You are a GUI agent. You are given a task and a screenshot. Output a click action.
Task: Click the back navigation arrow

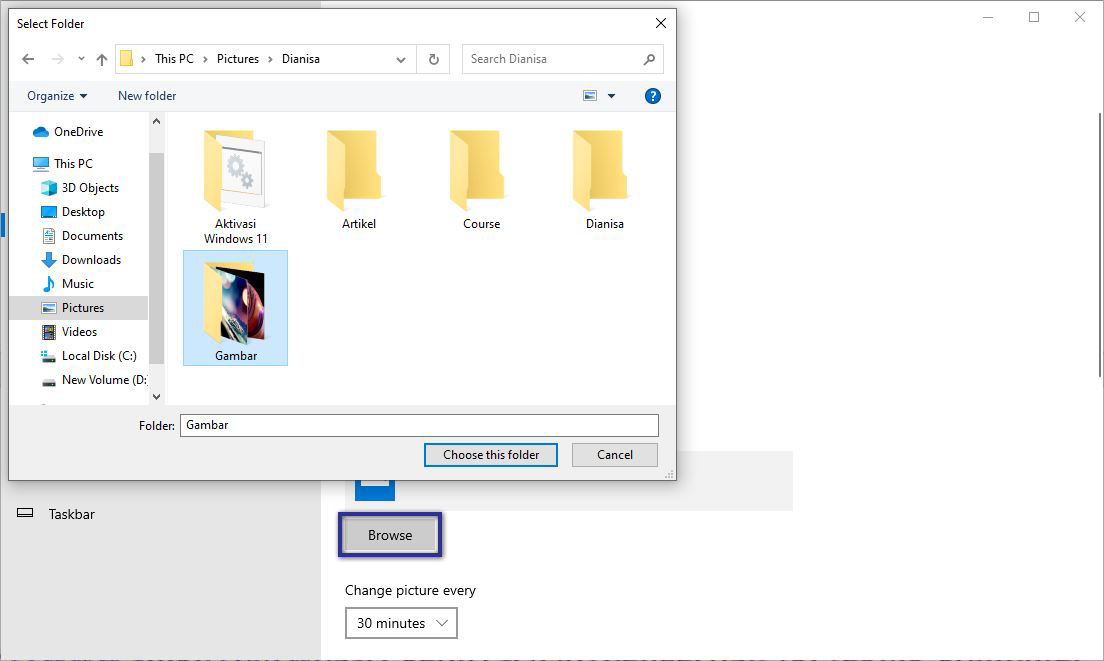click(x=28, y=59)
